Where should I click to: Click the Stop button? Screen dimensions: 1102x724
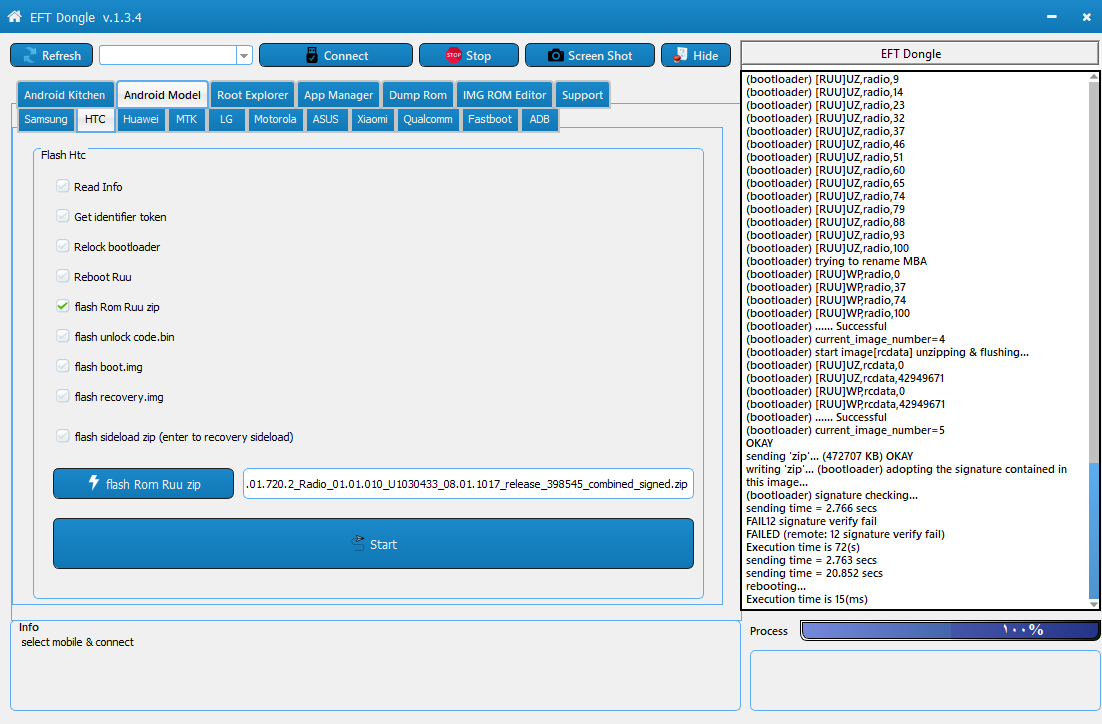(469, 56)
